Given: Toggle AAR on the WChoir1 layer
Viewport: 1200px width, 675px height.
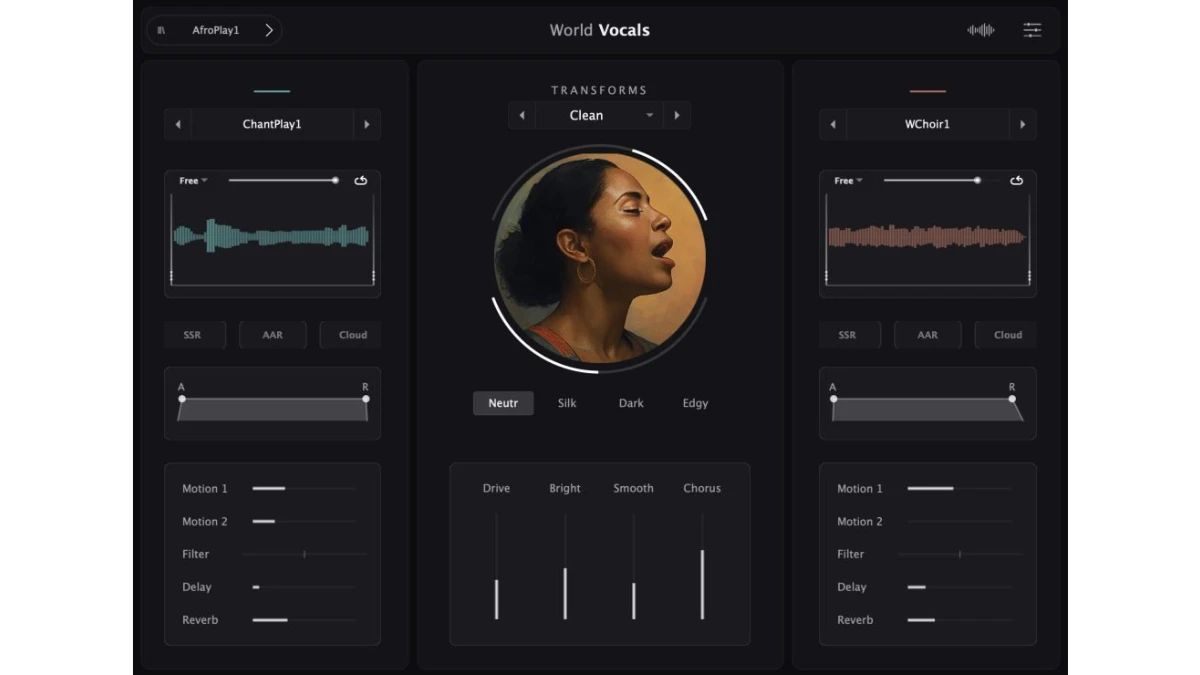Looking at the screenshot, I should (x=927, y=335).
